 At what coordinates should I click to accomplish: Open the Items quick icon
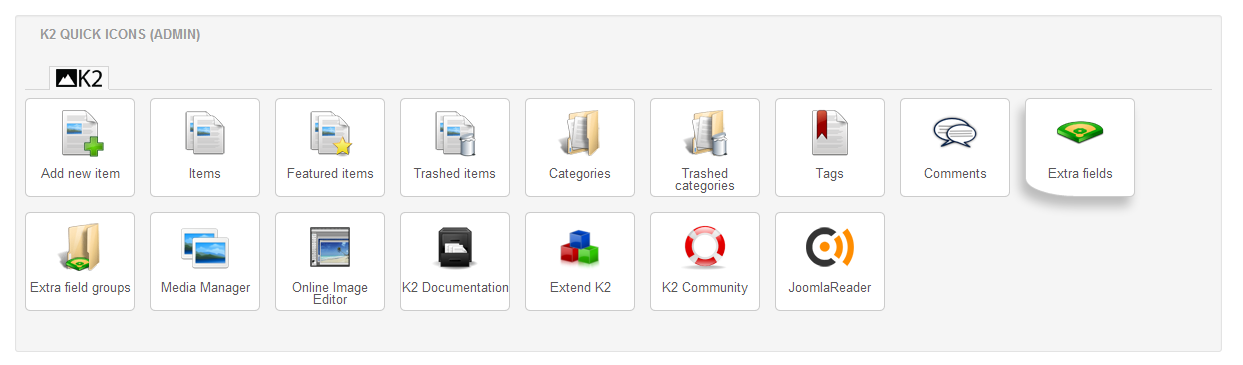coord(205,147)
